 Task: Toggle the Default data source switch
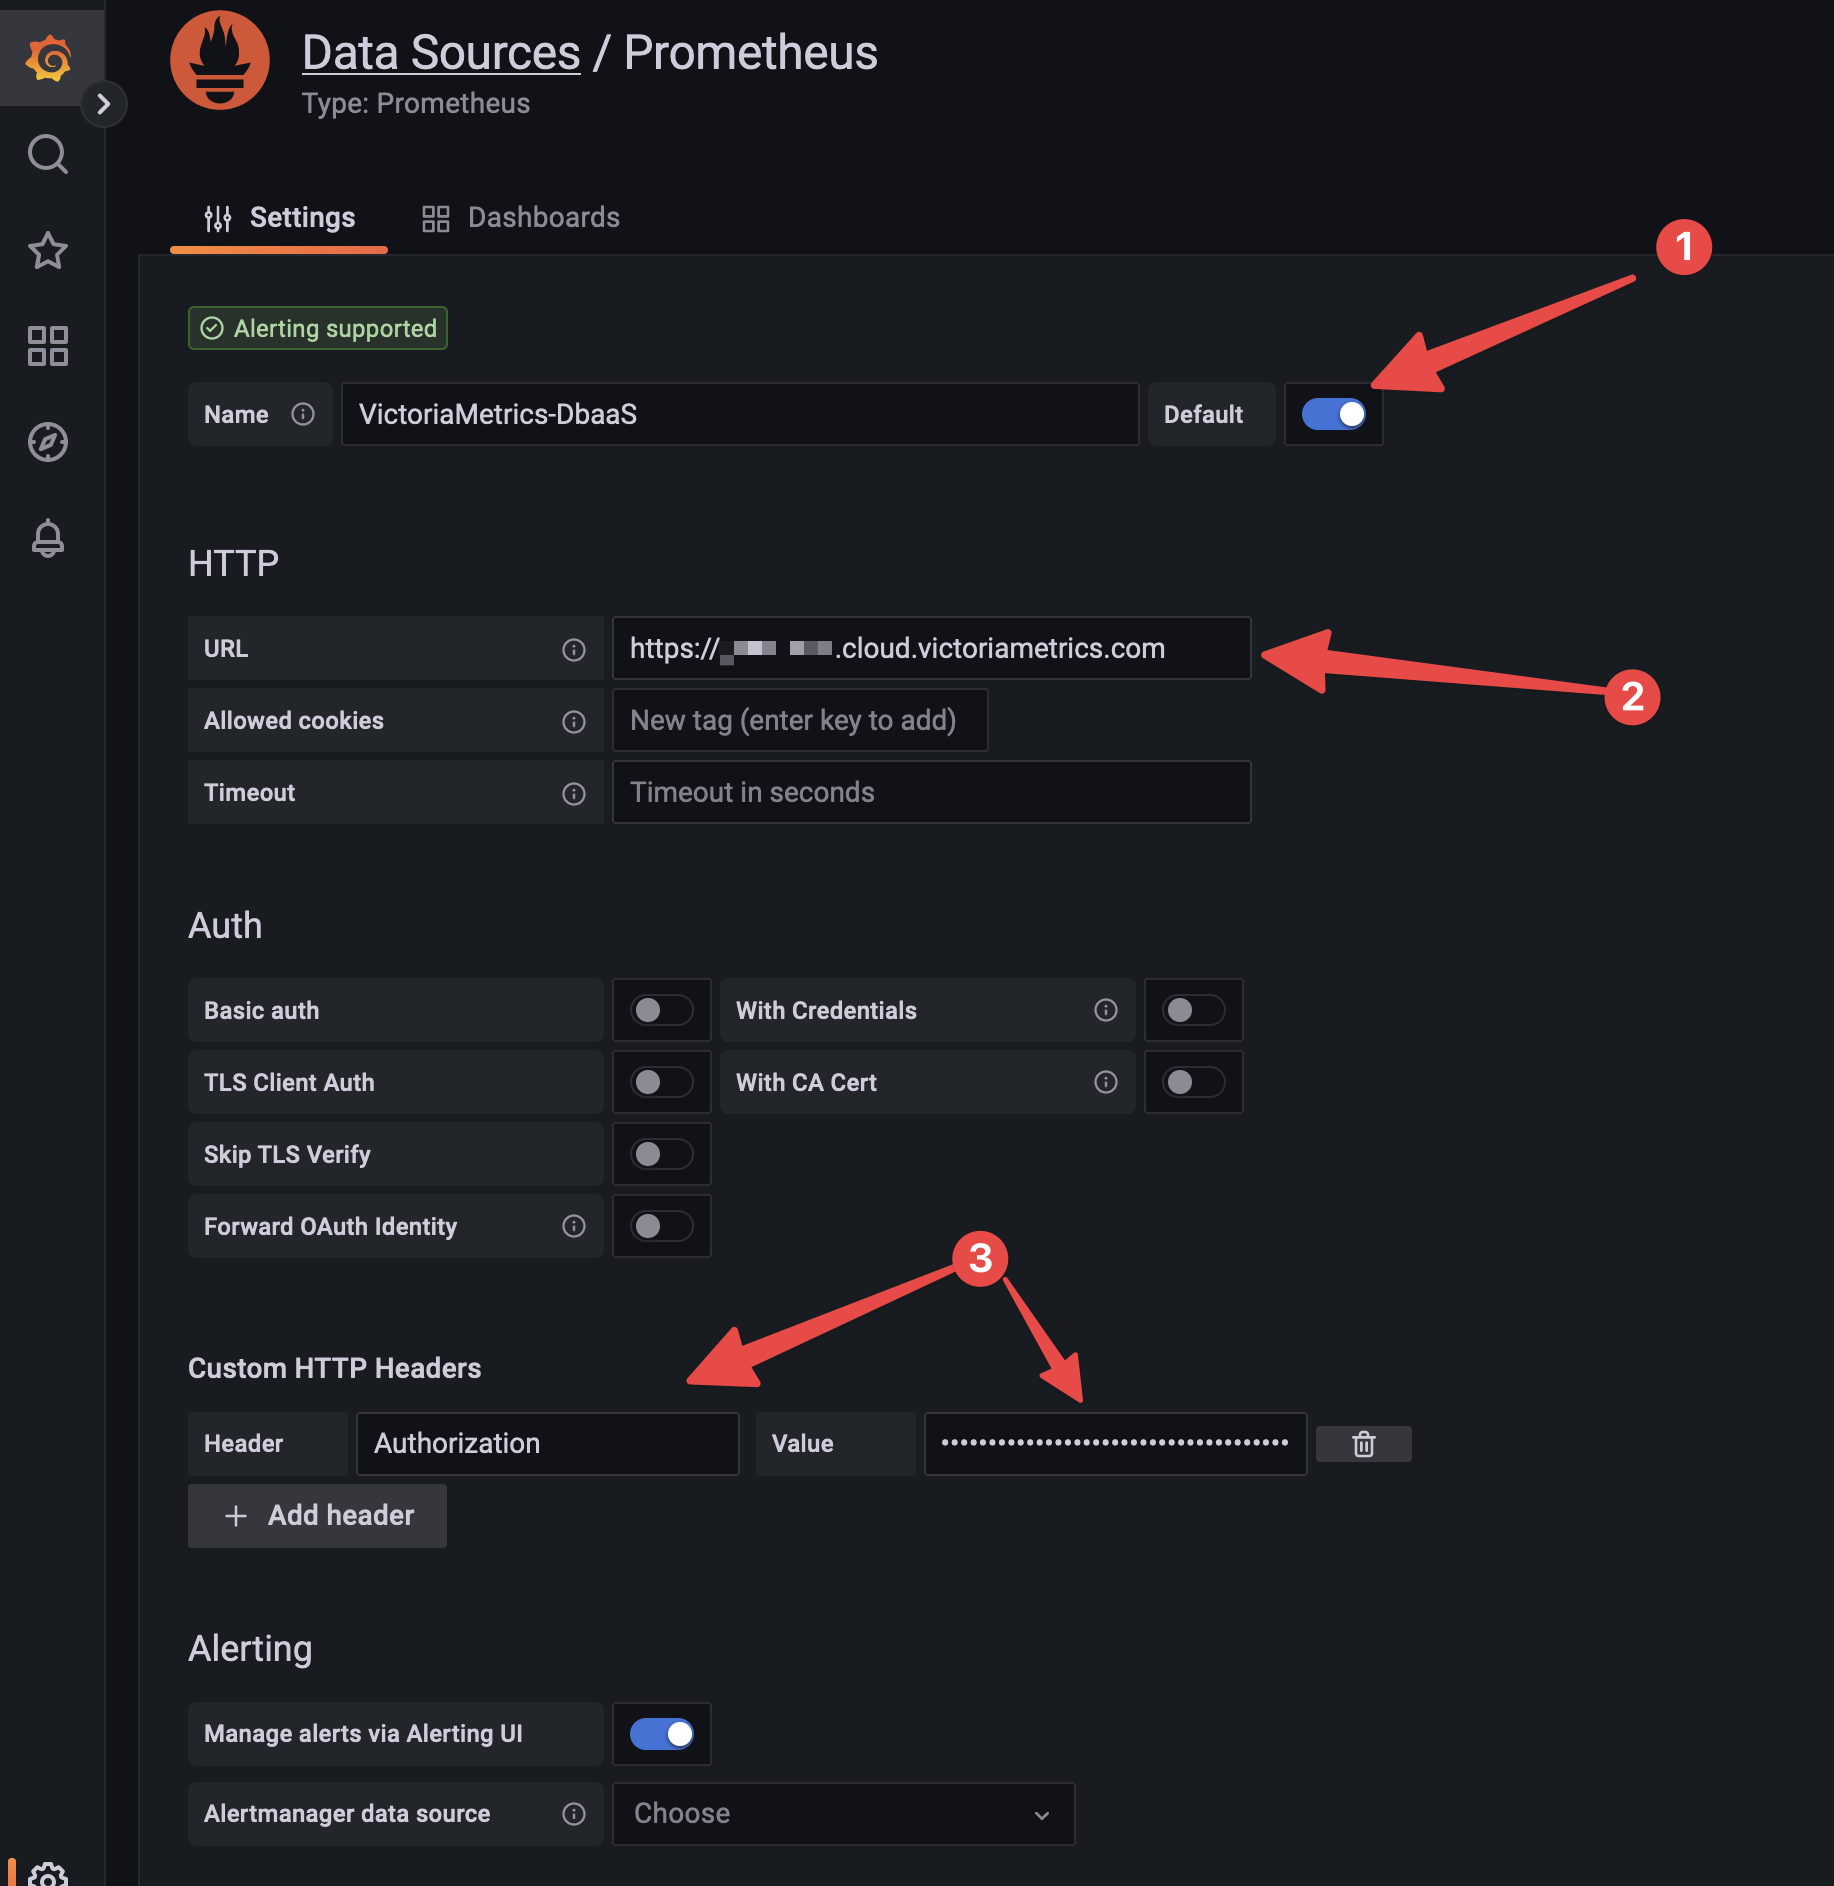[1334, 414]
